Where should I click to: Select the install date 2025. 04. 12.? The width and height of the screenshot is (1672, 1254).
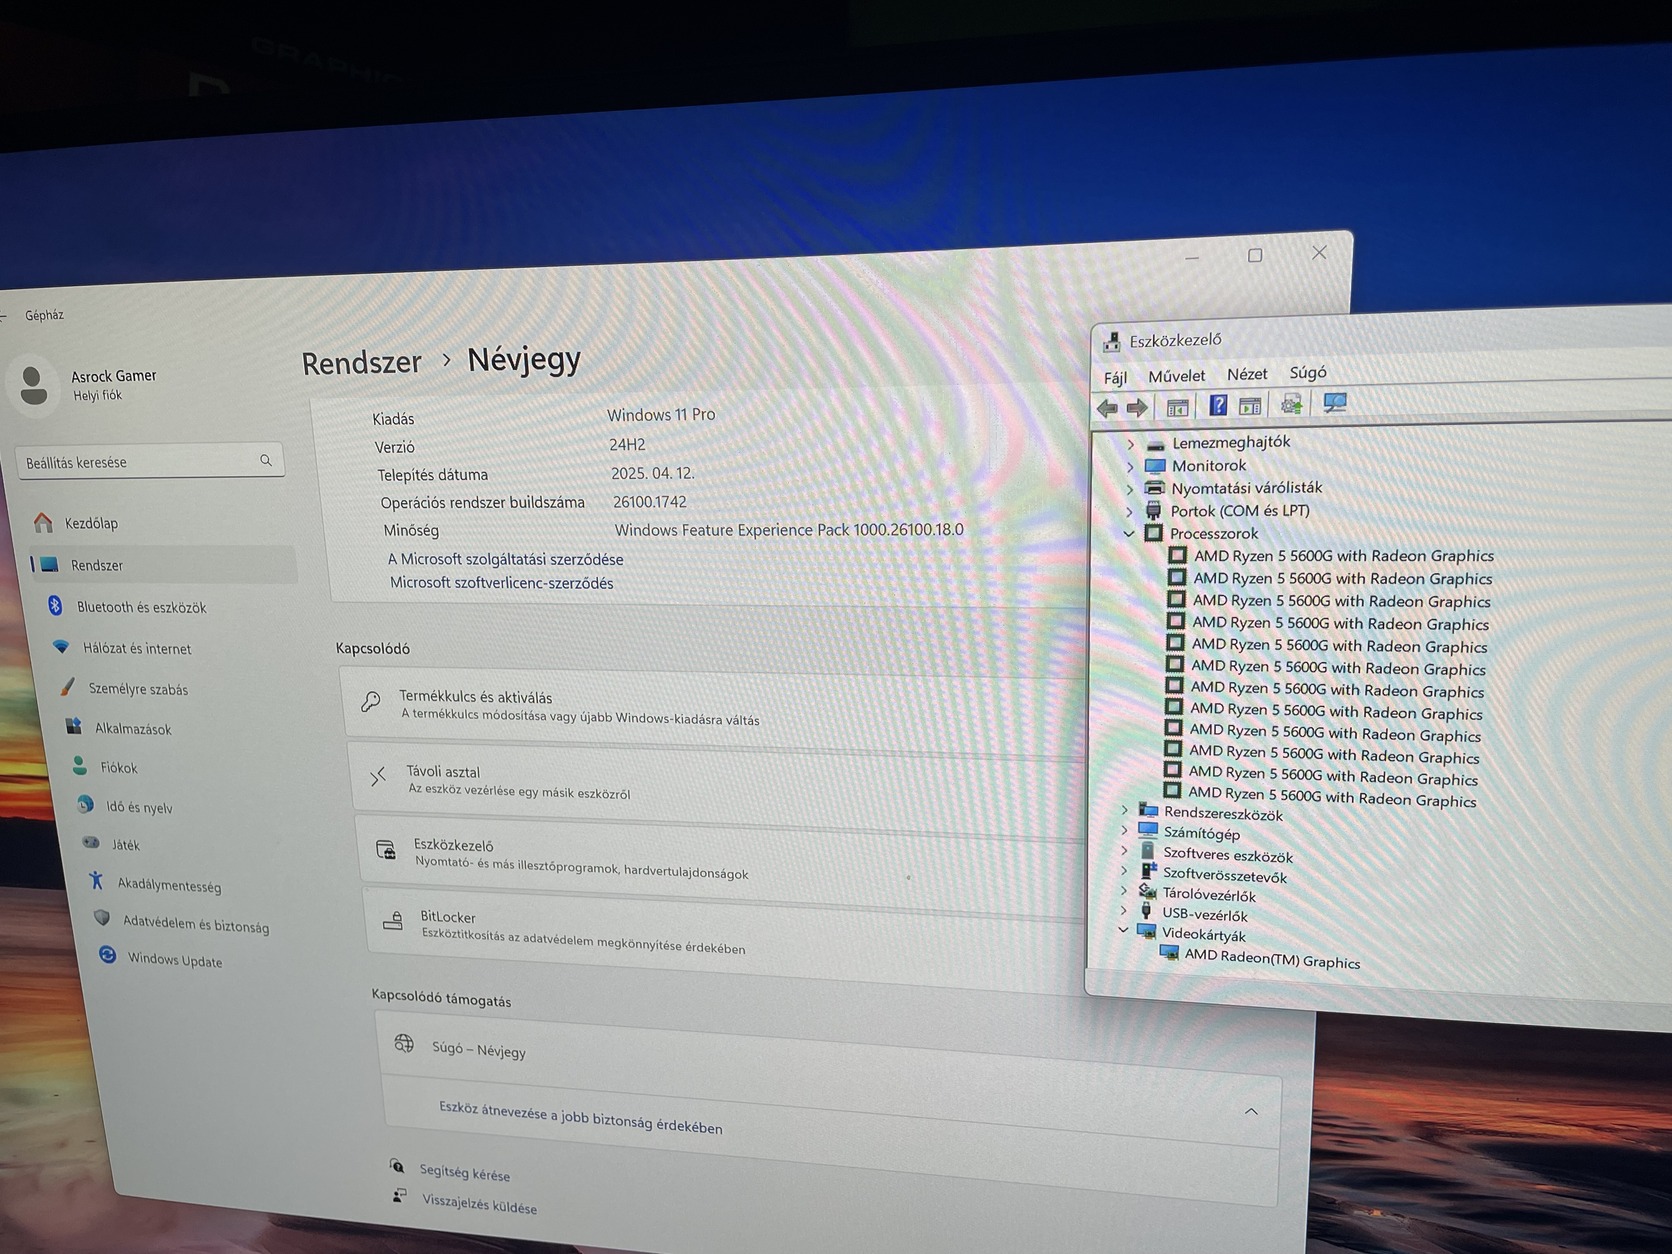coord(652,473)
